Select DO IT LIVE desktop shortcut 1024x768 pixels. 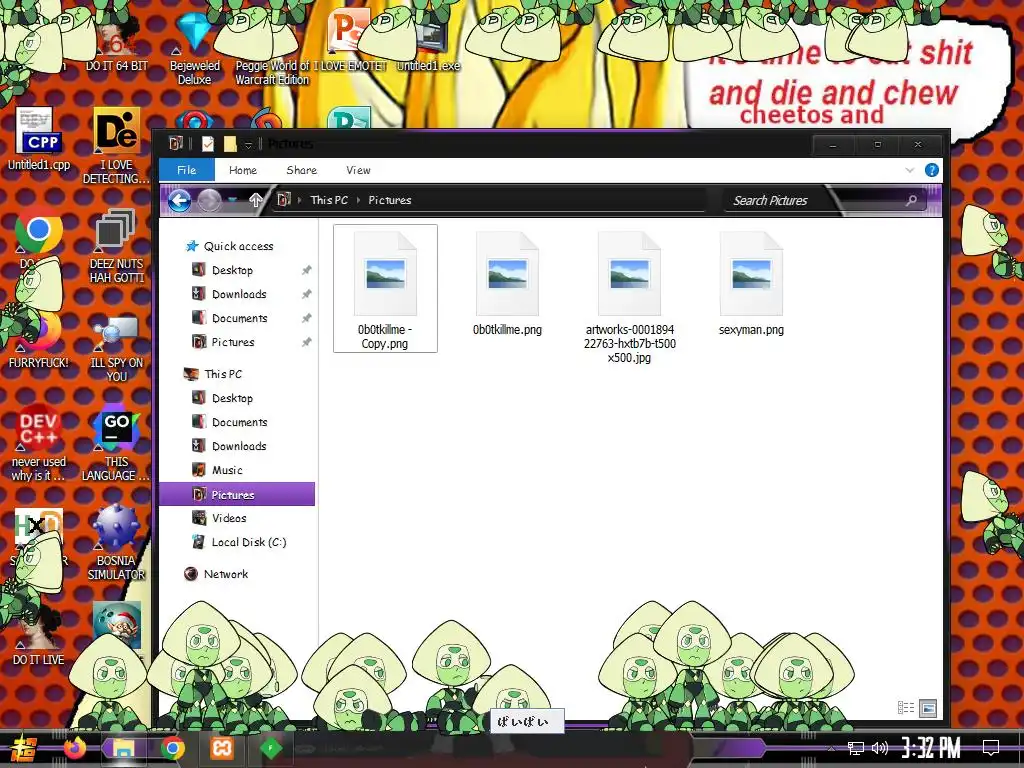[39, 635]
